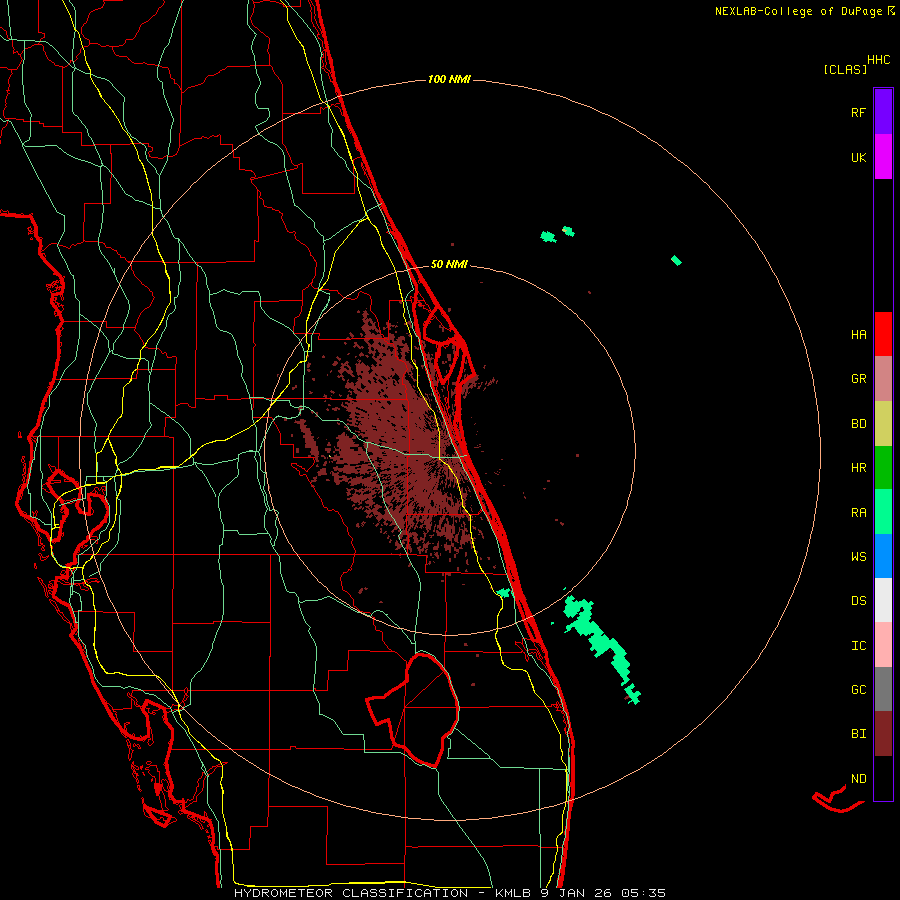Click the BI legend label
Screen dimensions: 900x900
click(858, 734)
